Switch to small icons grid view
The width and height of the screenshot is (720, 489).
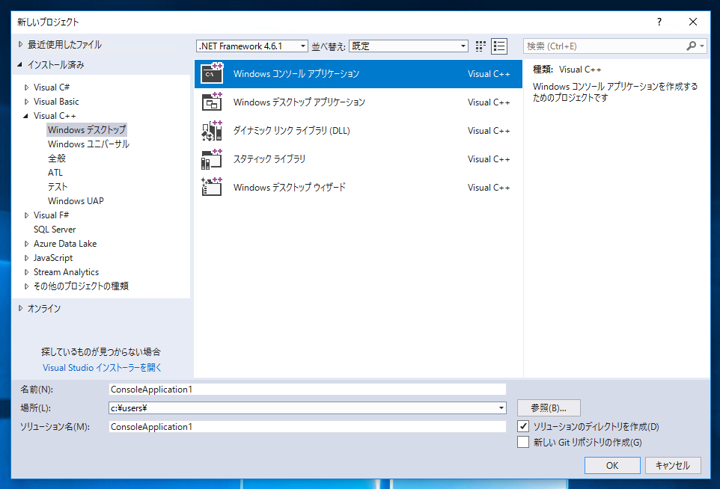coord(480,46)
